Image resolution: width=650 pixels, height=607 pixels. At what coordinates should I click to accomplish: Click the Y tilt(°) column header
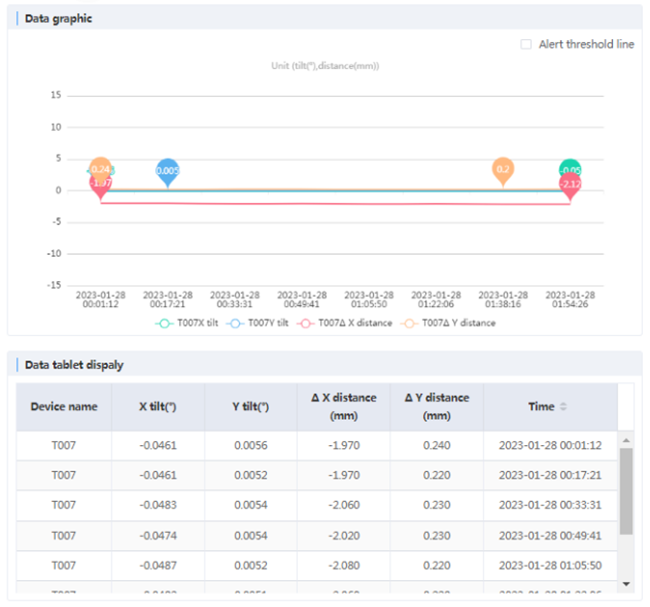pos(250,407)
